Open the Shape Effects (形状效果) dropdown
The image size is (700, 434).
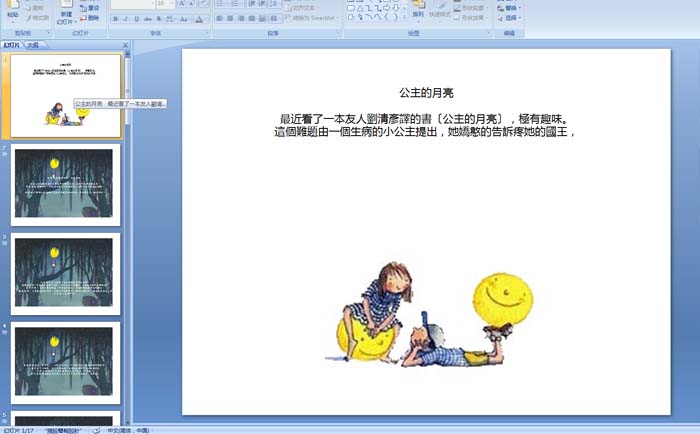coord(471,17)
